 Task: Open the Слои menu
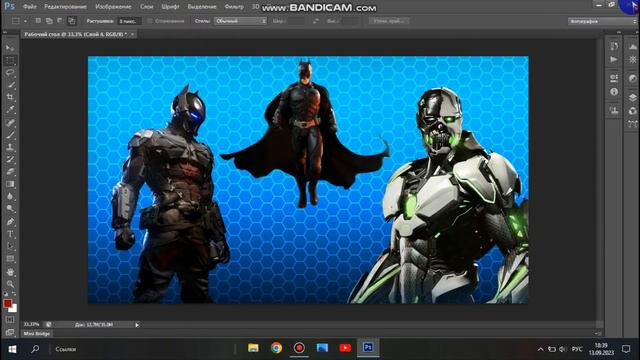click(147, 7)
